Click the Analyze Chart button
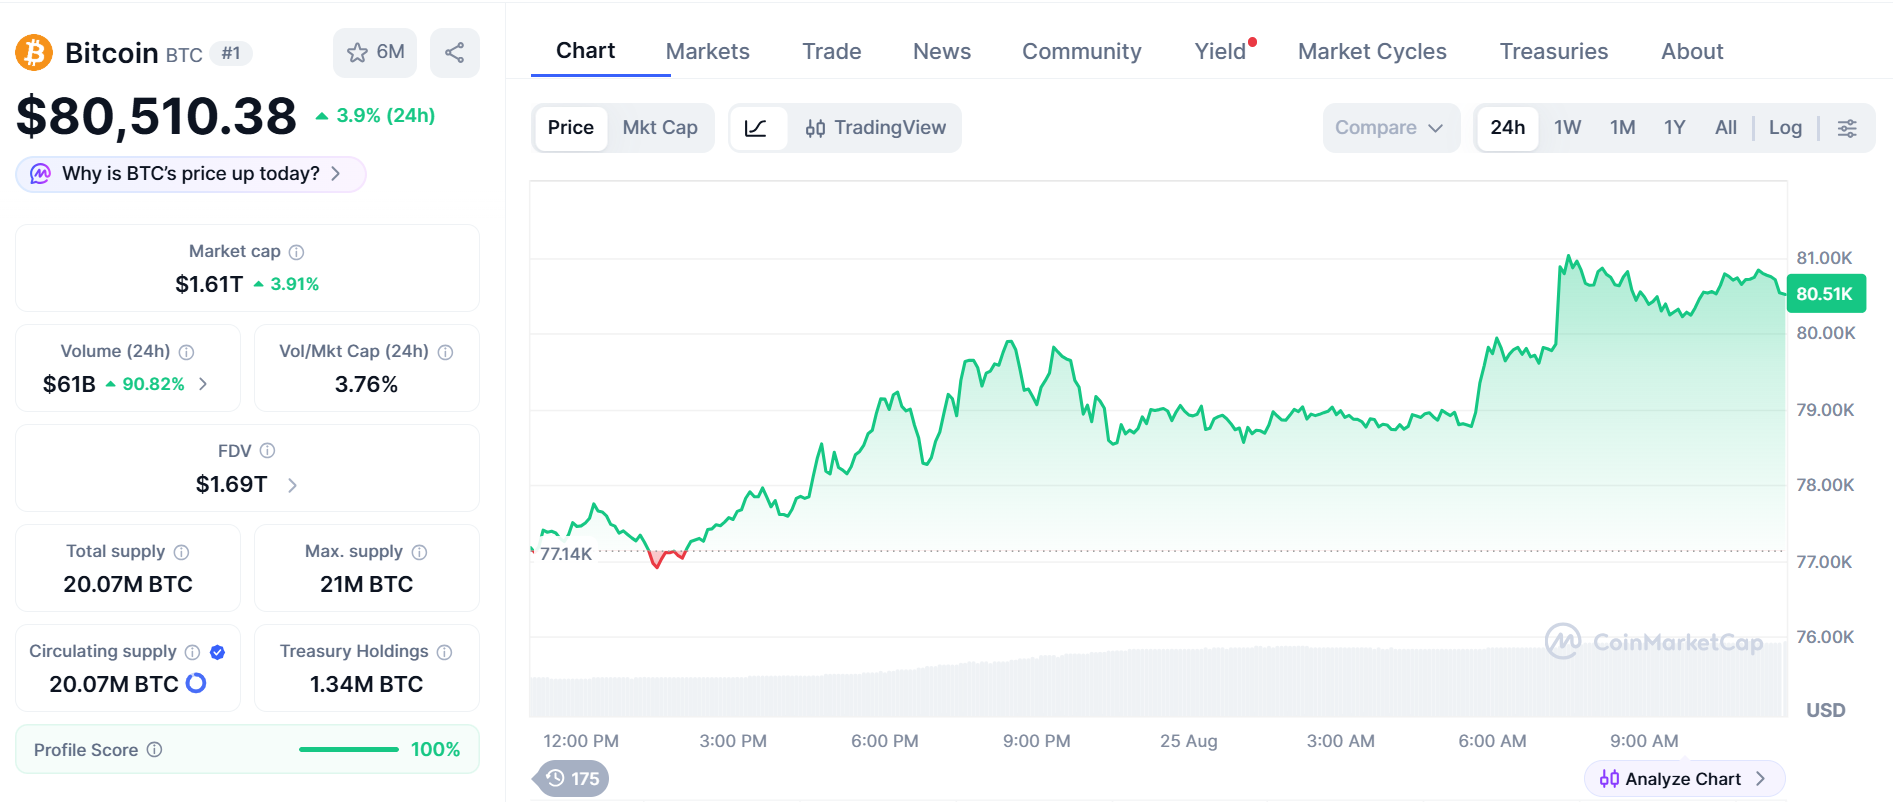This screenshot has height=802, width=1893. pos(1685,779)
